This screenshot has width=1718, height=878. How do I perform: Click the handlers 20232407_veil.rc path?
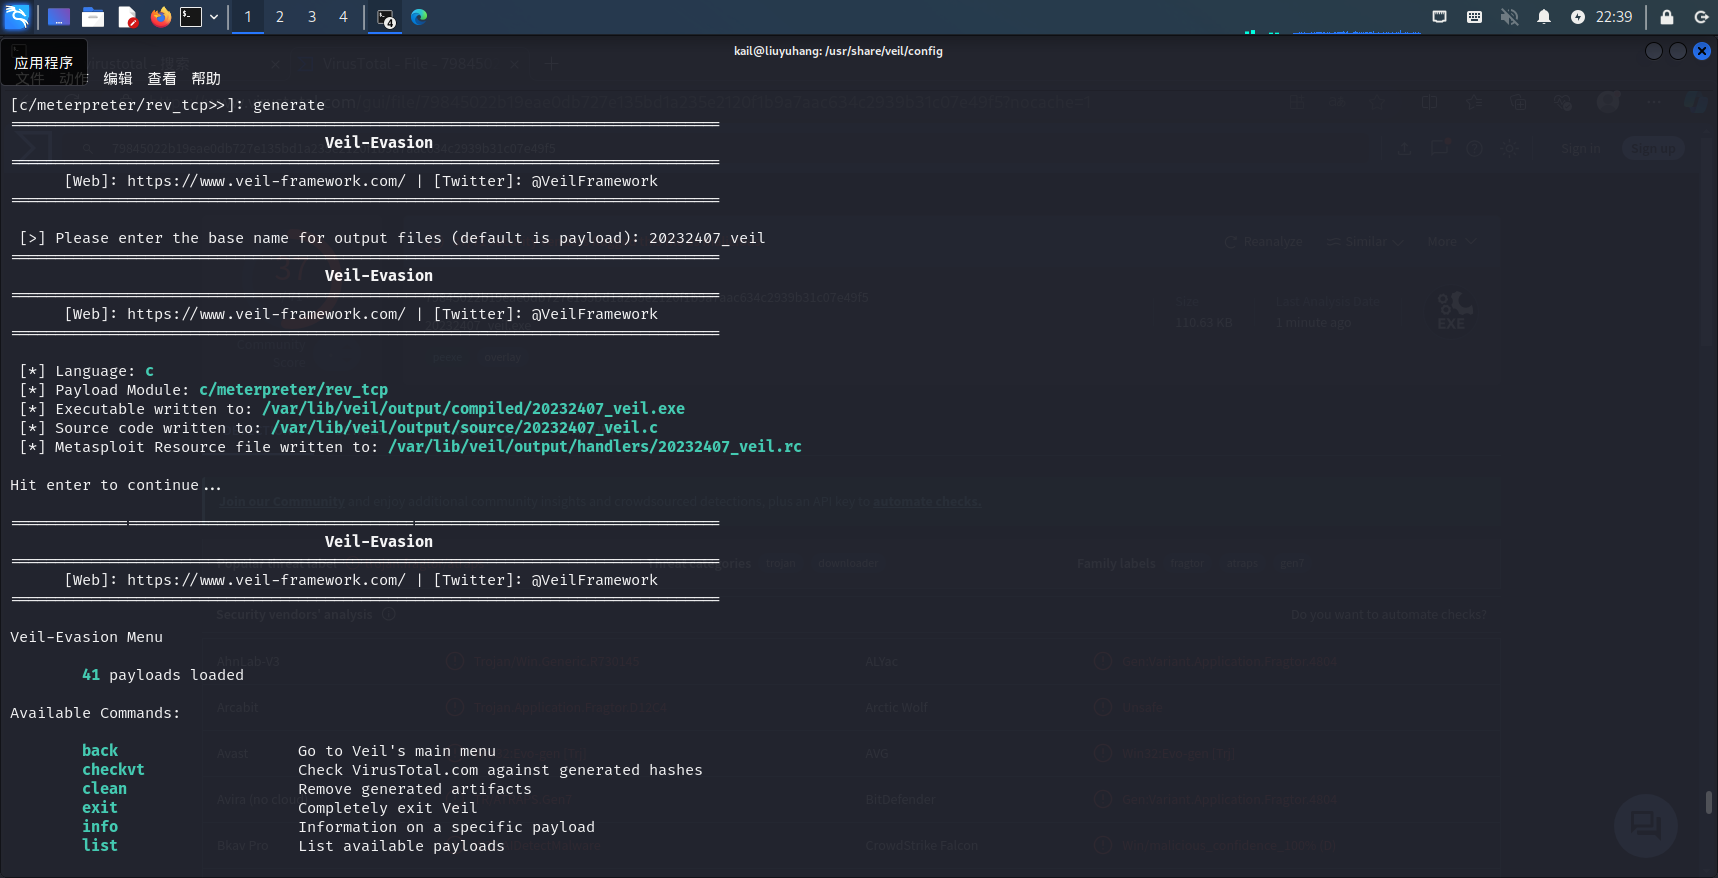coord(595,447)
